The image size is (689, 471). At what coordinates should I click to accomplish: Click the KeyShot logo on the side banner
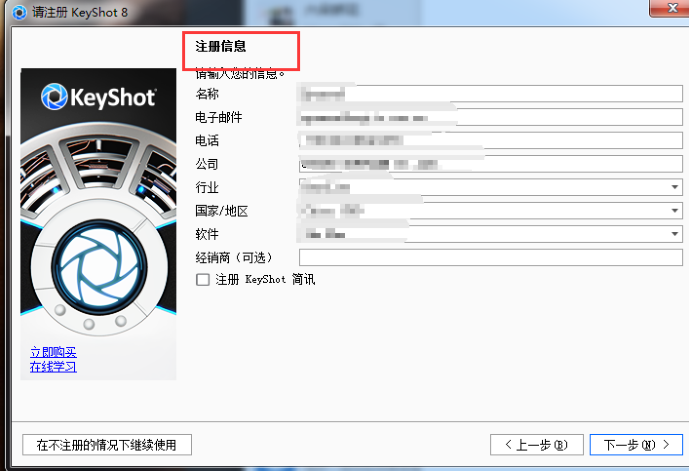click(98, 97)
